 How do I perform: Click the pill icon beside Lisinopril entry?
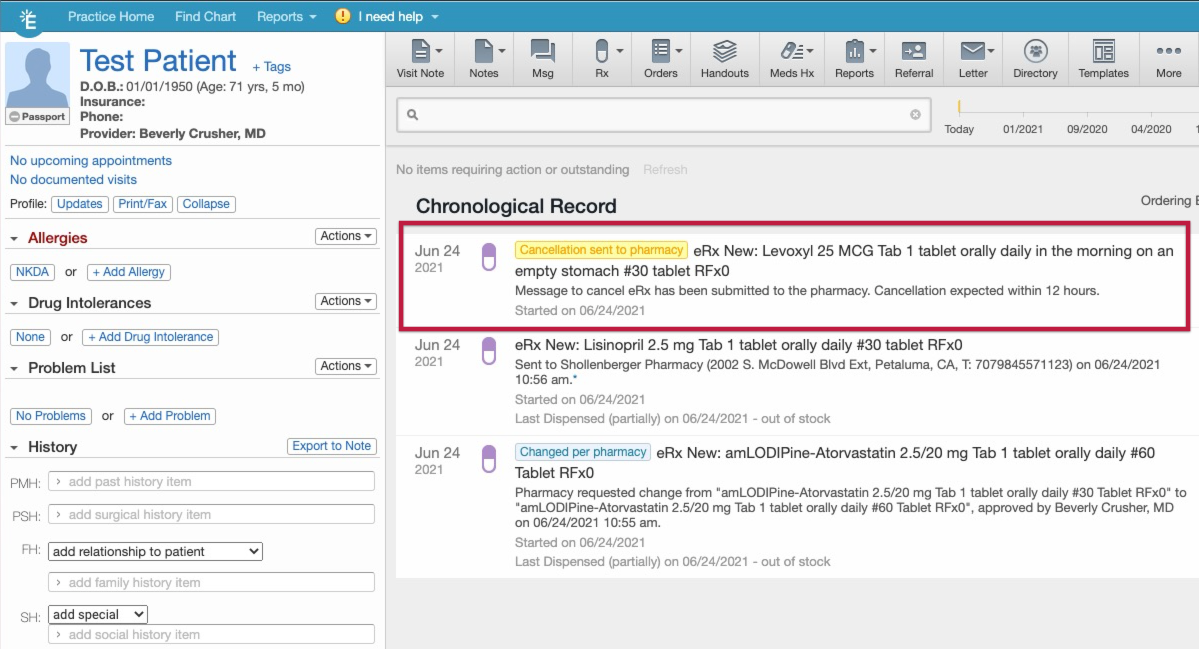[489, 351]
